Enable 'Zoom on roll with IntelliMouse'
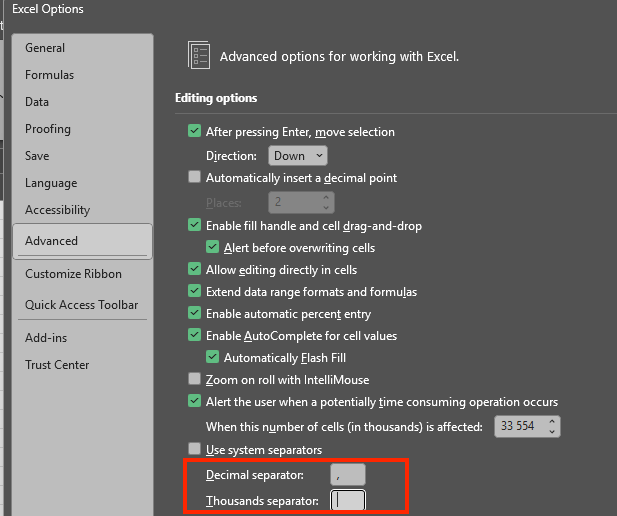The height and width of the screenshot is (516, 617). [194, 380]
